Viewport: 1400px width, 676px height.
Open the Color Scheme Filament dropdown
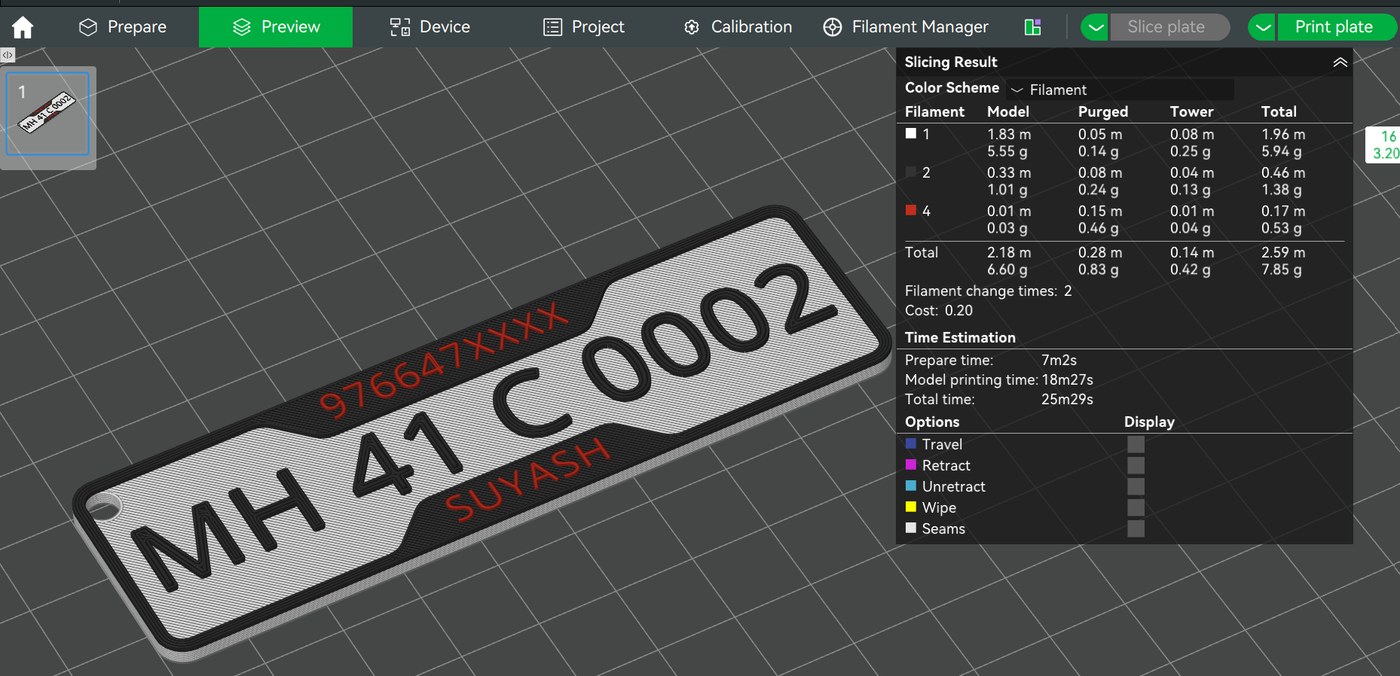click(1120, 89)
